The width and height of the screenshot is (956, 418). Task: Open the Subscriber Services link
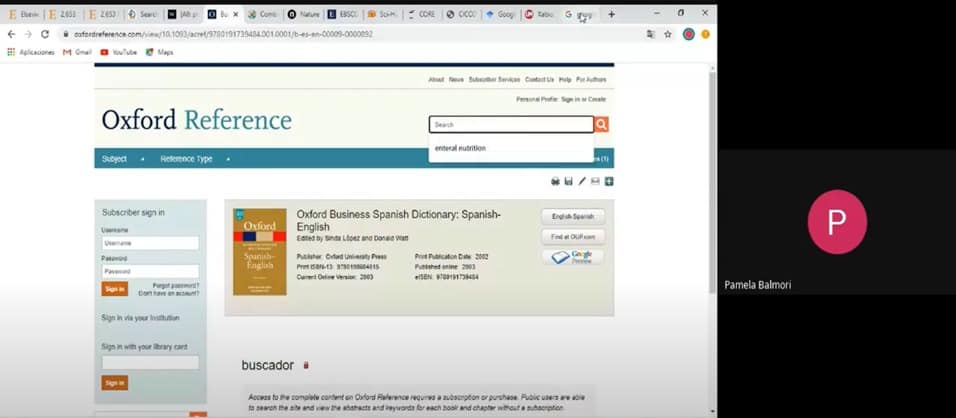494,80
